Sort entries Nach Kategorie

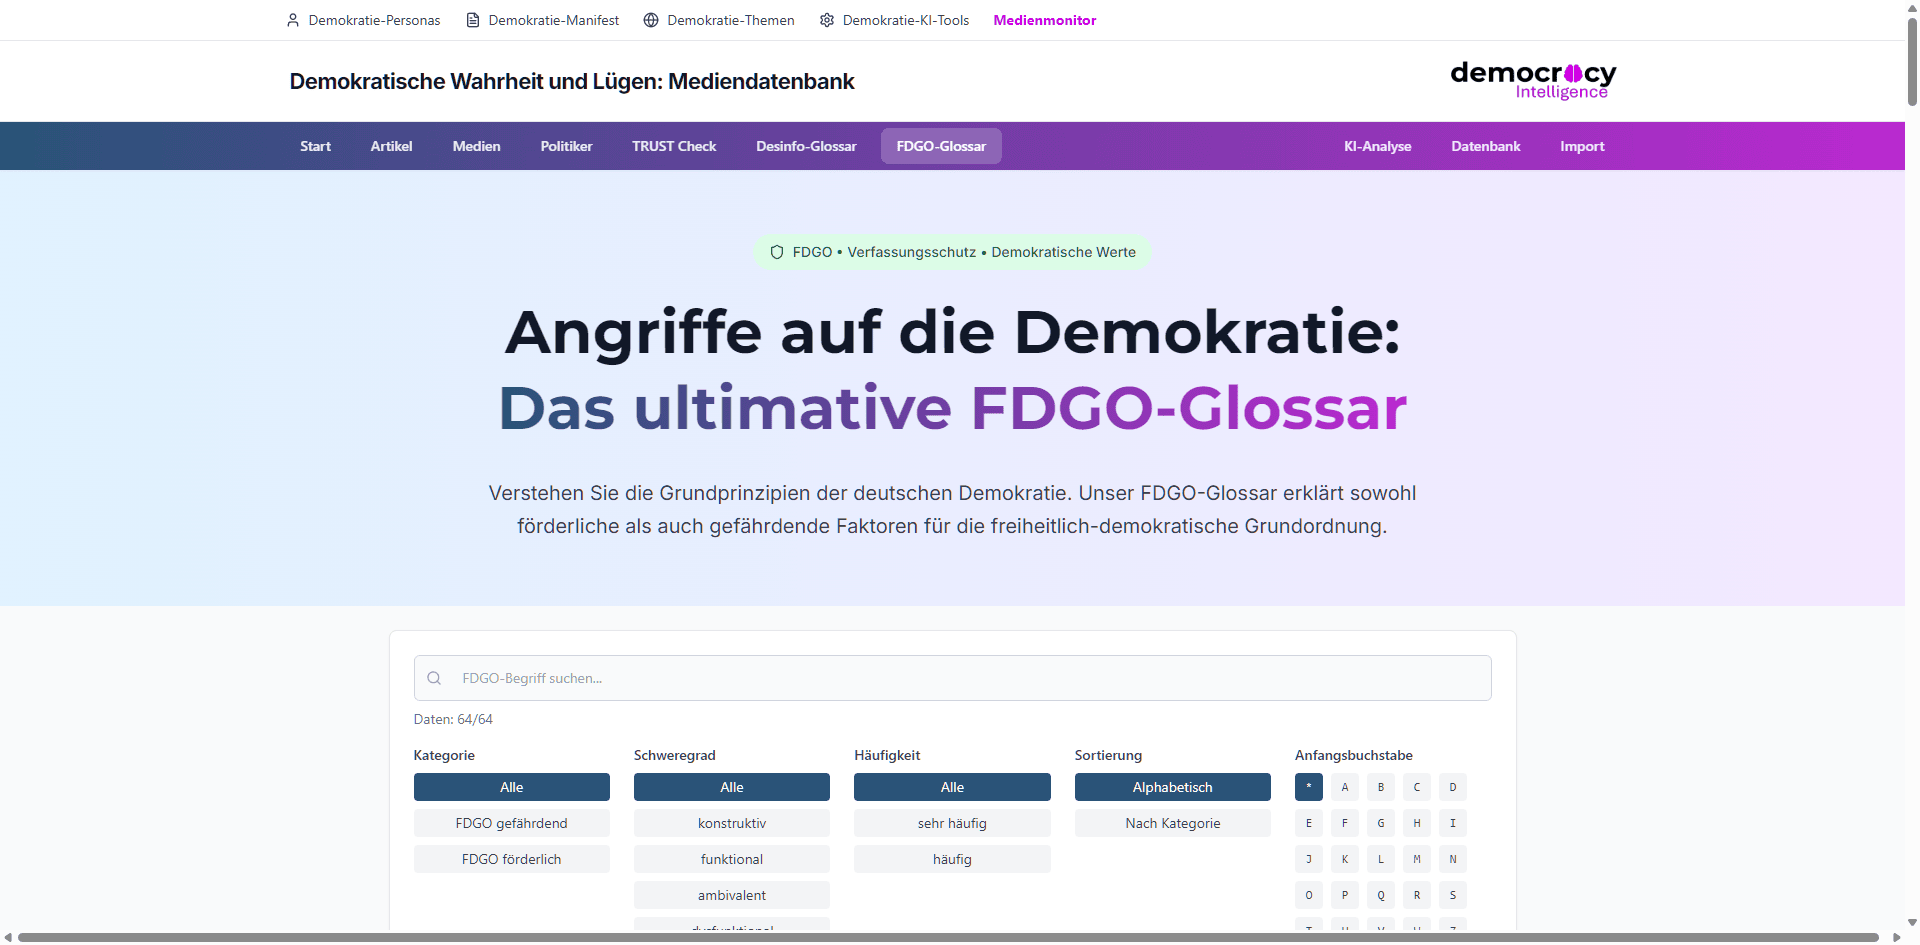[x=1172, y=823]
